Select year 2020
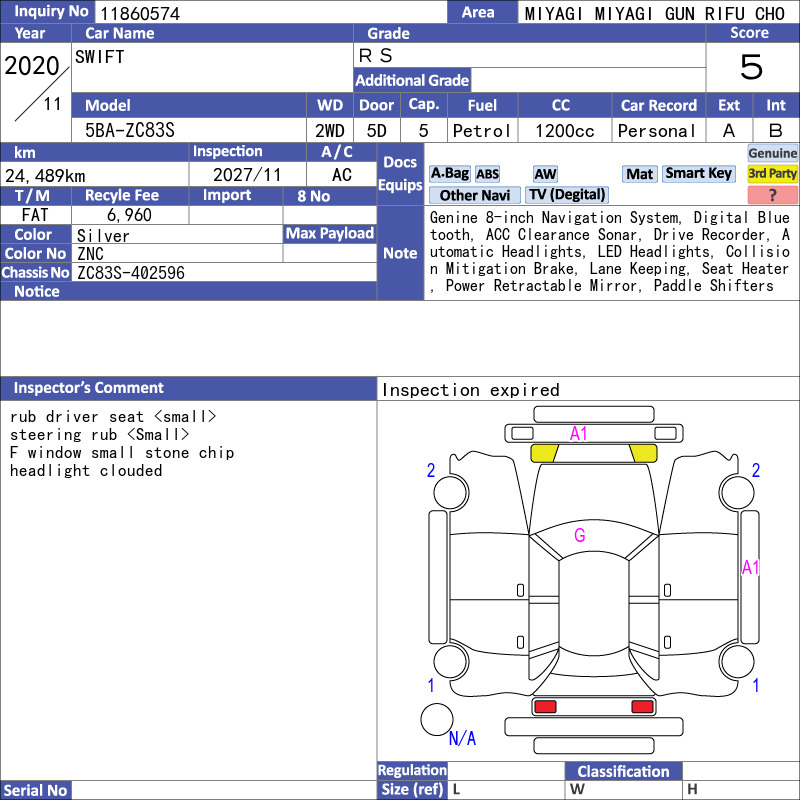800x800 pixels. point(32,66)
